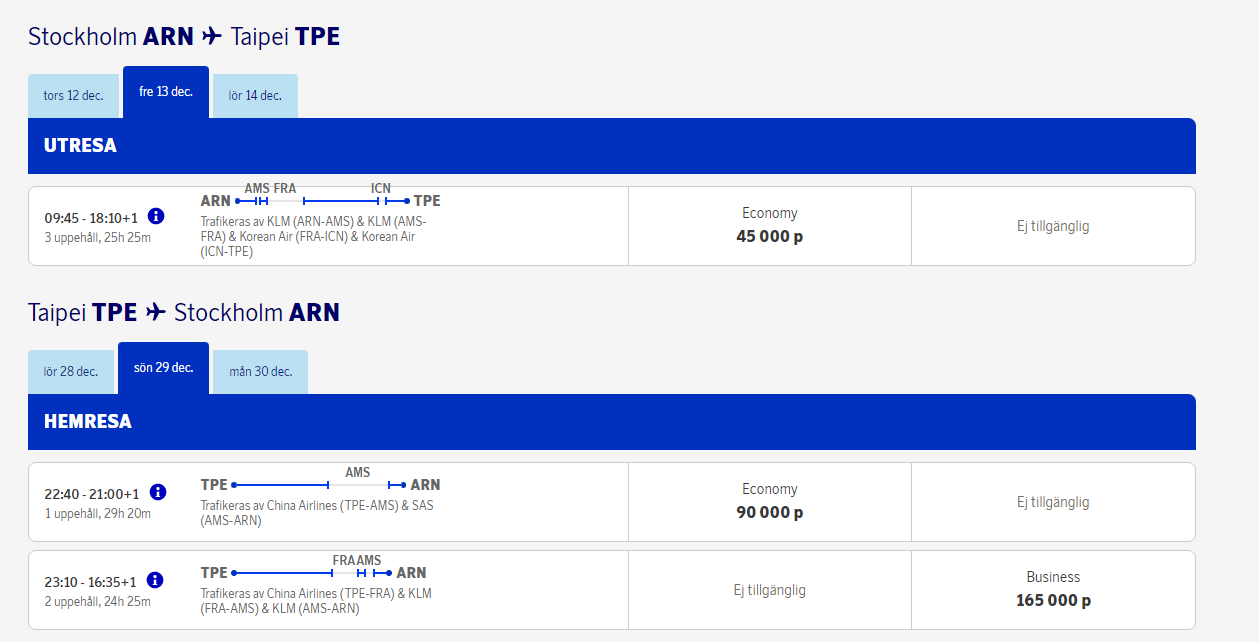Switch to the tors 12 dec. tab
The image size is (1259, 642).
[x=73, y=96]
